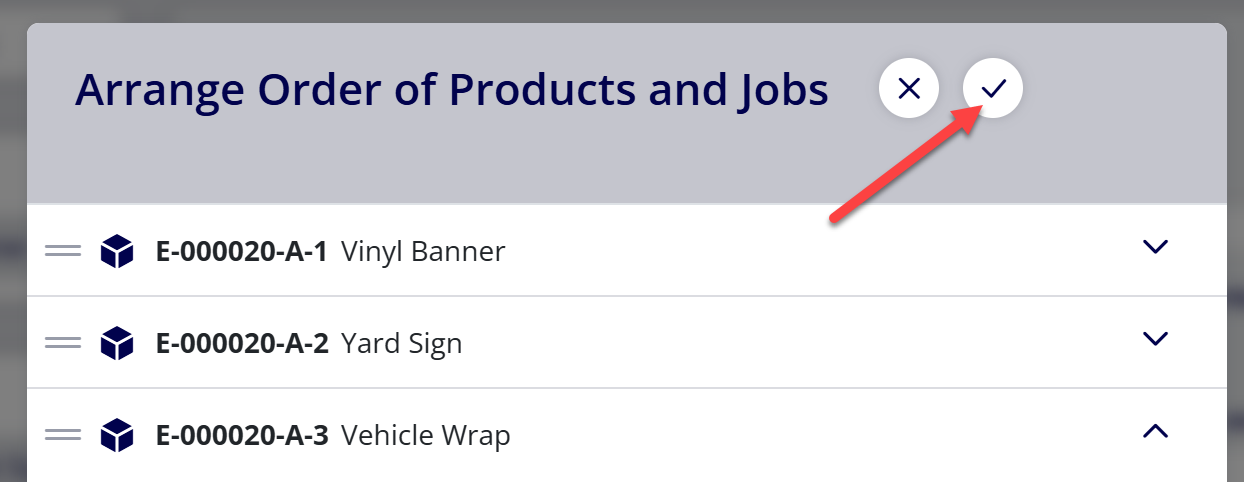Expand the Yard Sign product chevron
Image resolution: width=1244 pixels, height=482 pixels.
(1155, 339)
